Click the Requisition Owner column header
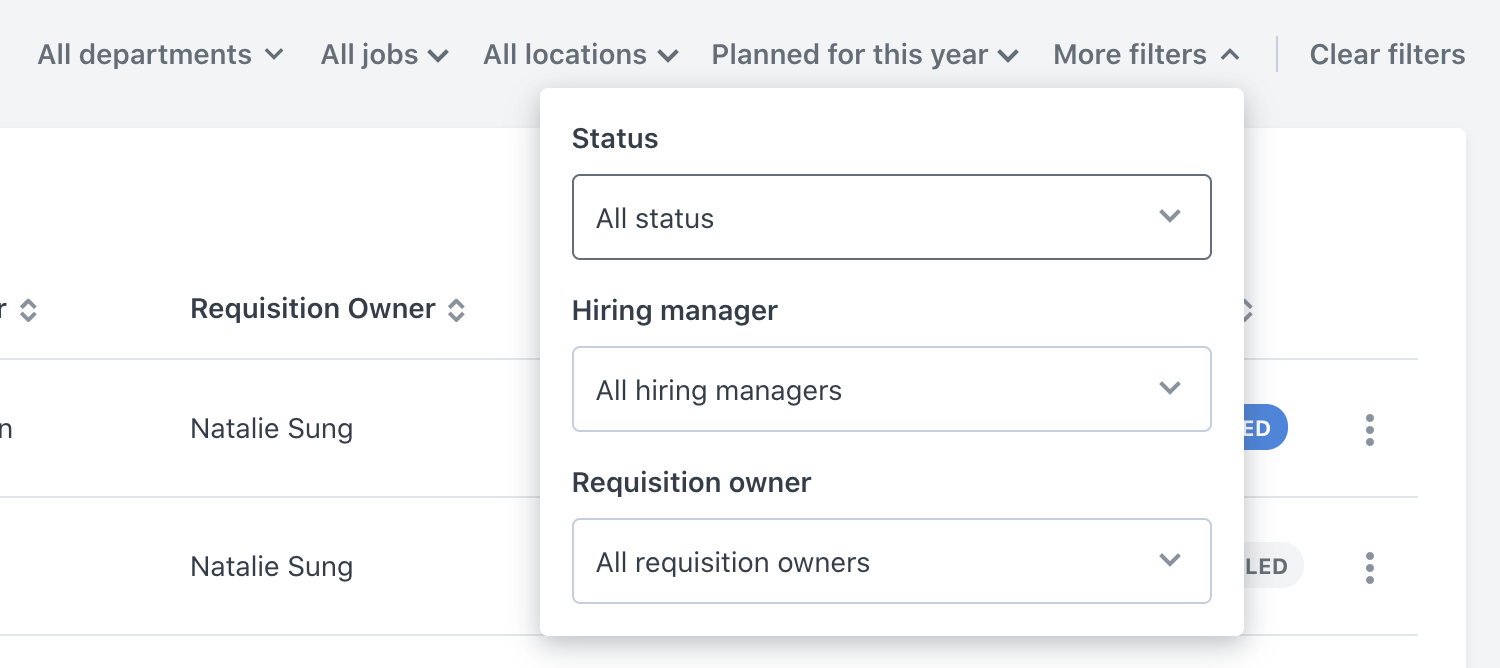The height and width of the screenshot is (668, 1500). click(312, 308)
